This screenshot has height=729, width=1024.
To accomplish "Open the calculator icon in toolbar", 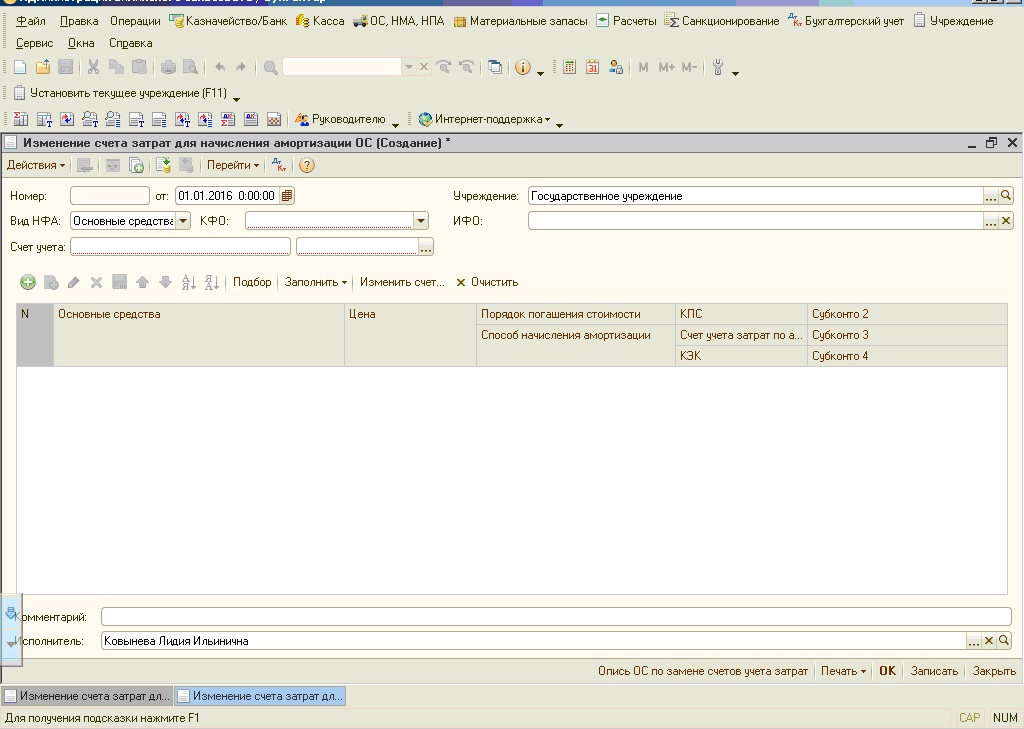I will click(569, 67).
